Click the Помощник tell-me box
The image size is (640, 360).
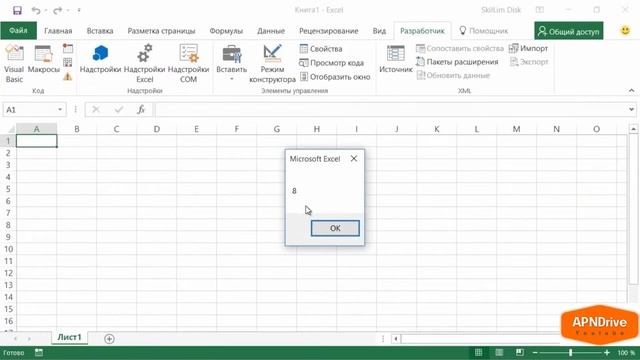click(484, 31)
